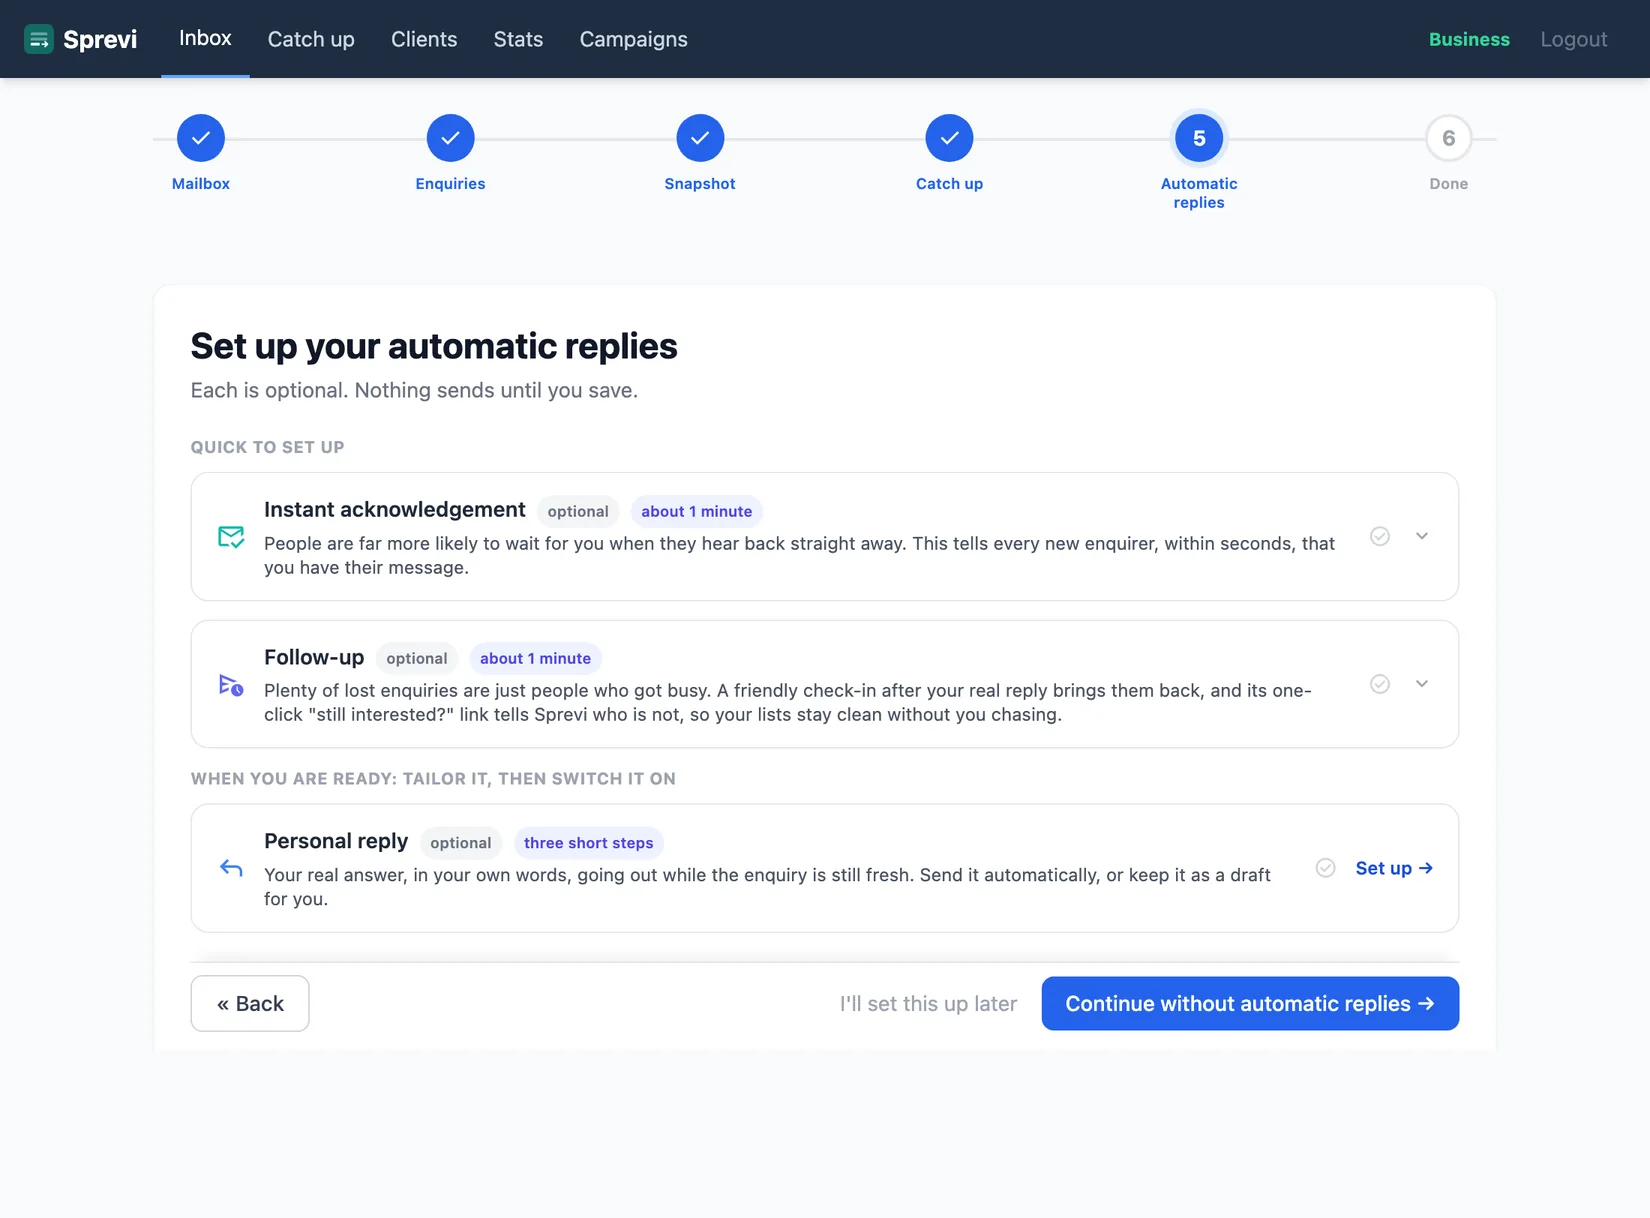Click Follow-up 'about 1 minute' badge
1650x1218 pixels.
point(536,658)
